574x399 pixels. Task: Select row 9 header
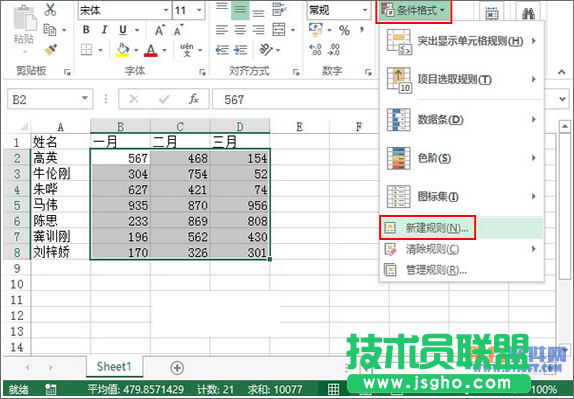(x=17, y=268)
